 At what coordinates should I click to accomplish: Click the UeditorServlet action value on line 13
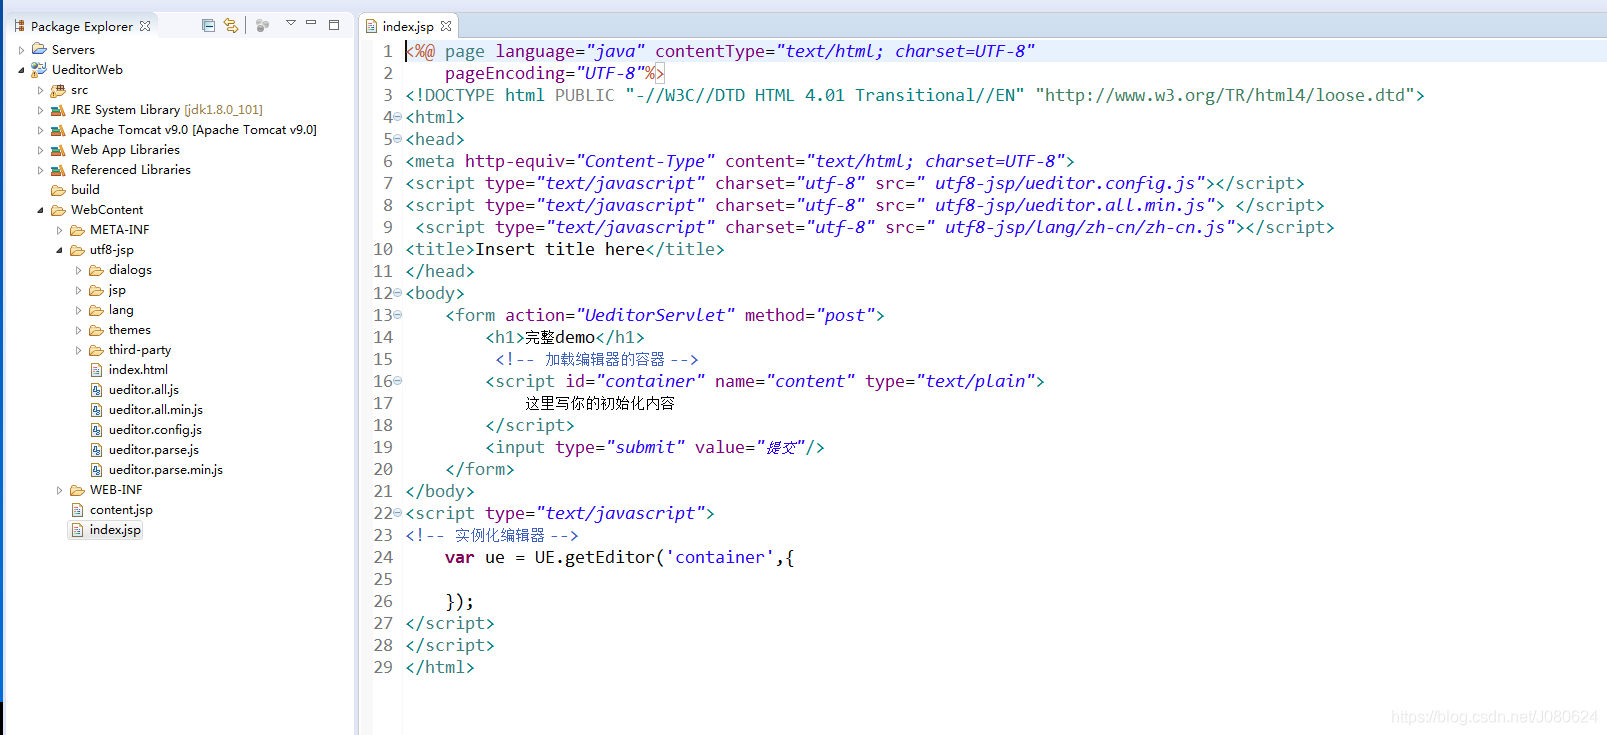[x=655, y=315]
